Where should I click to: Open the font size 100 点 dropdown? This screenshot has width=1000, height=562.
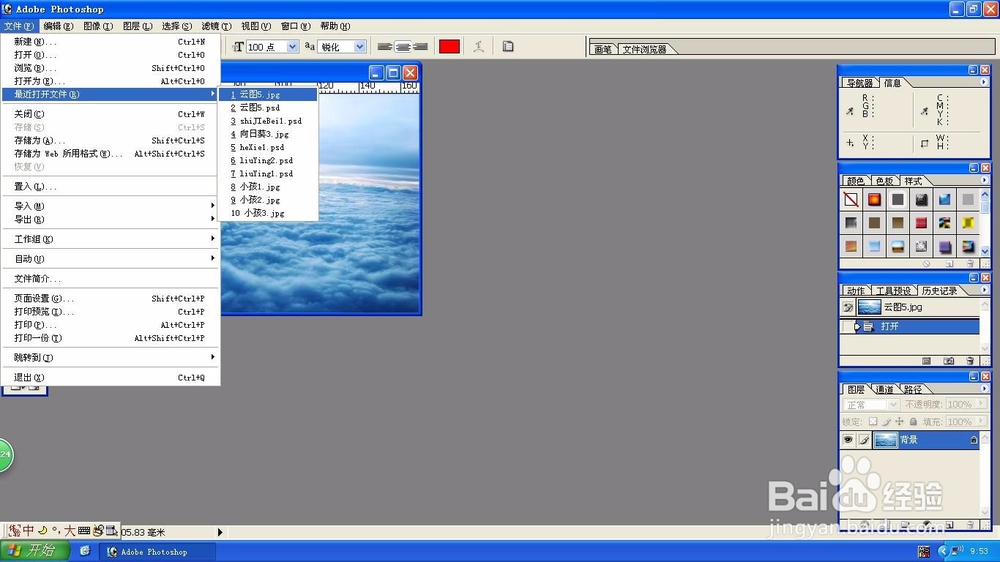(292, 47)
